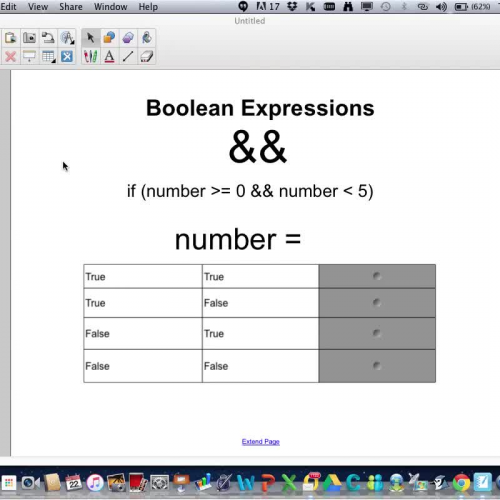The image size is (500, 500).
Task: Click the Screen Shade icon
Action: click(x=29, y=56)
